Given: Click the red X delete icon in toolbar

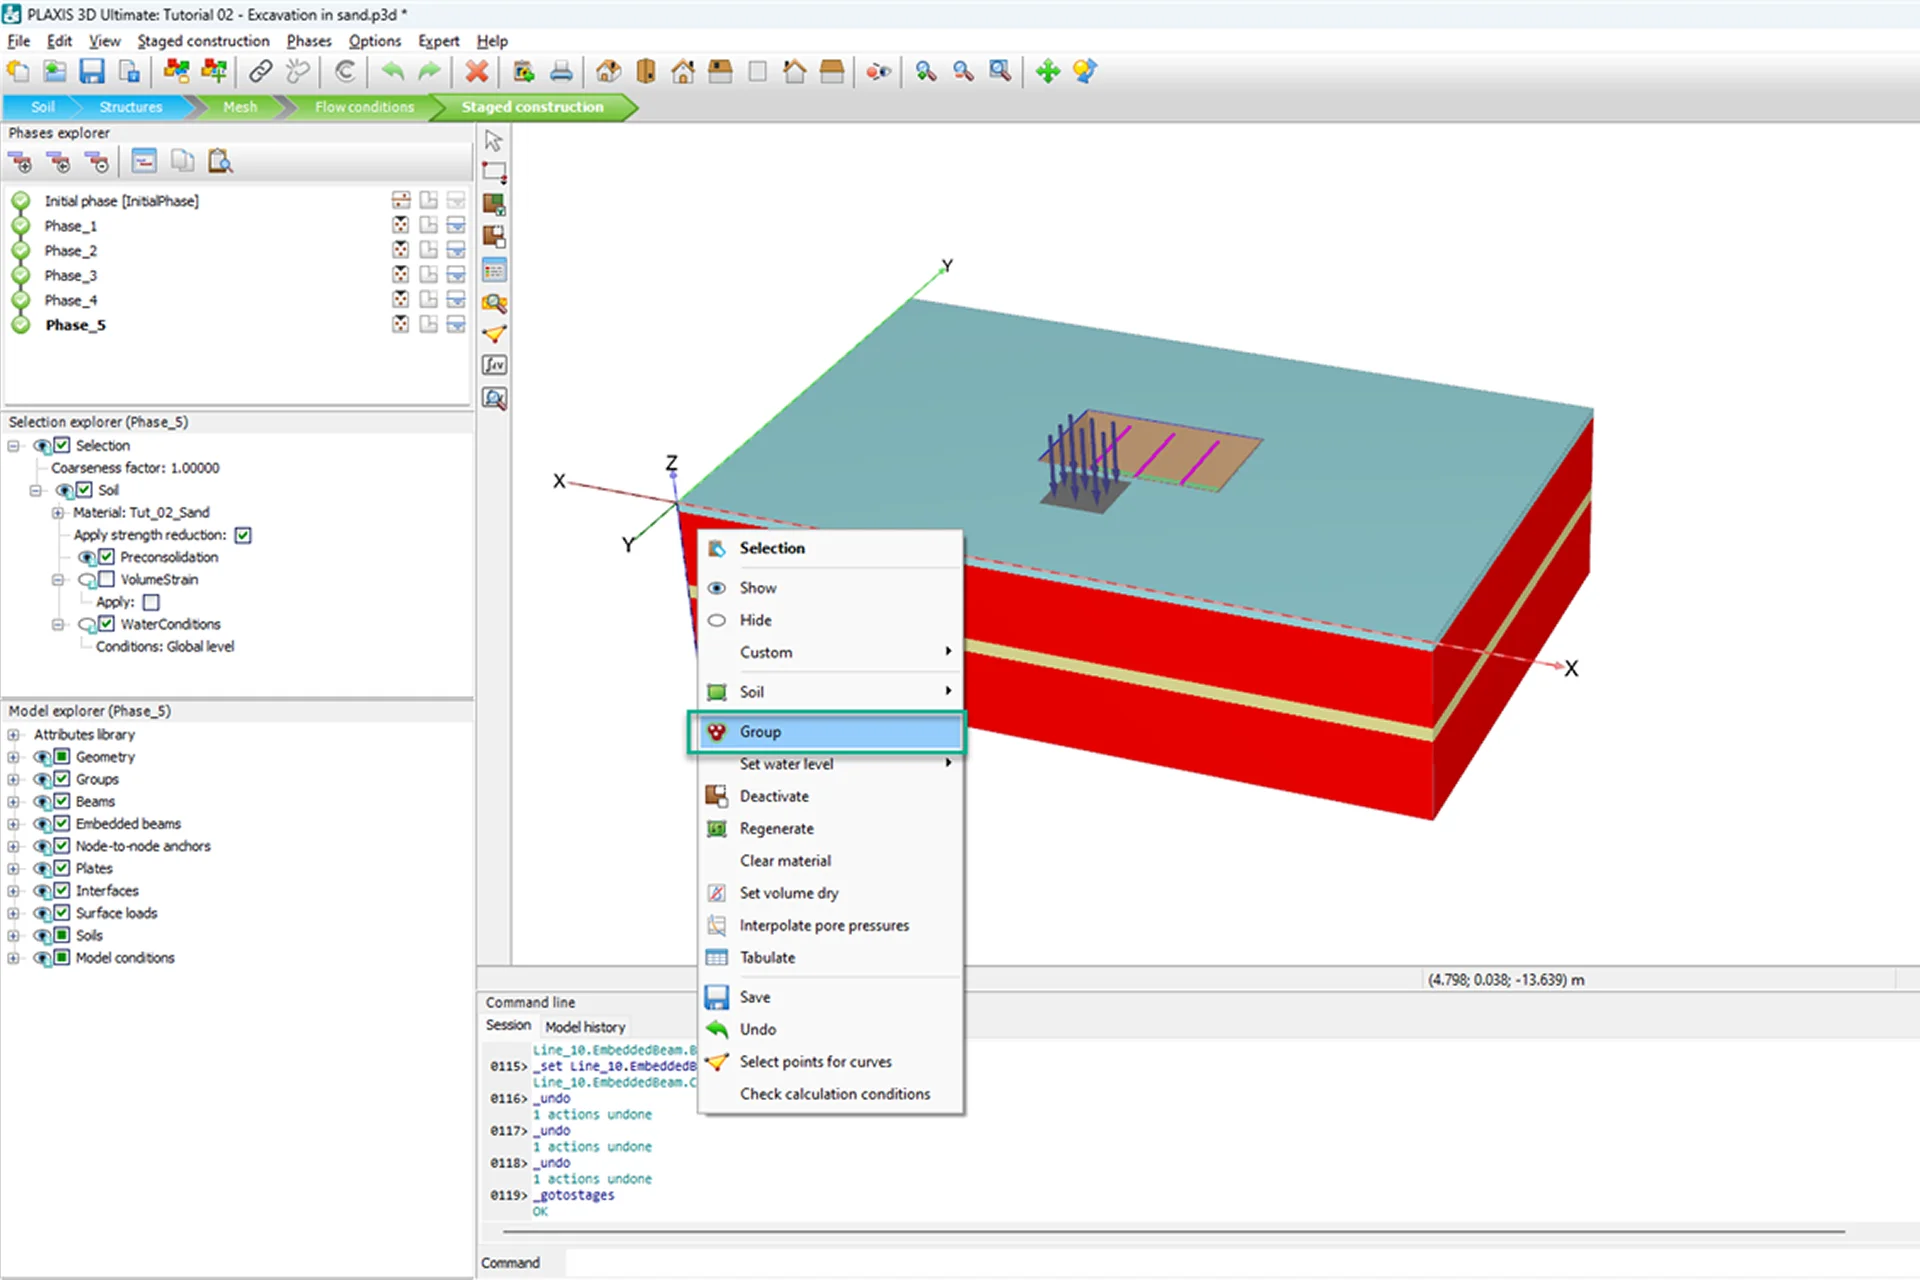Looking at the screenshot, I should click(x=477, y=72).
